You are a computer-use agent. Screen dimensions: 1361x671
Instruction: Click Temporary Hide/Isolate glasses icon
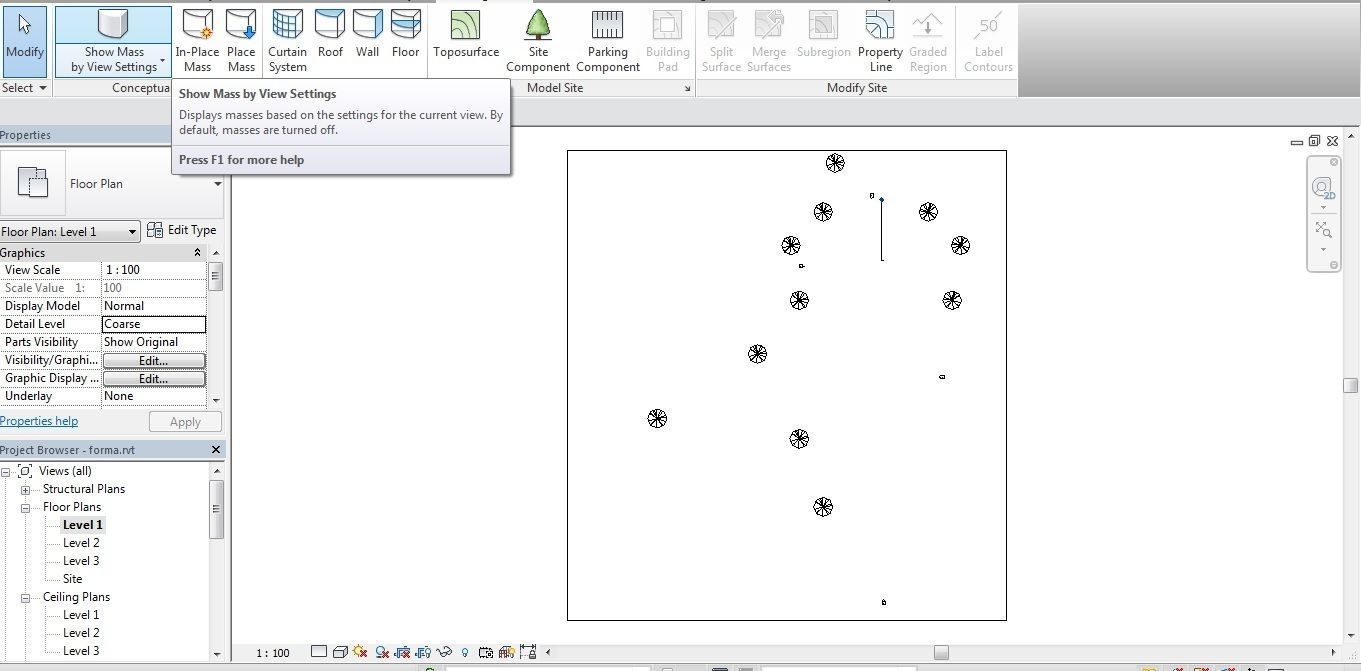point(444,652)
